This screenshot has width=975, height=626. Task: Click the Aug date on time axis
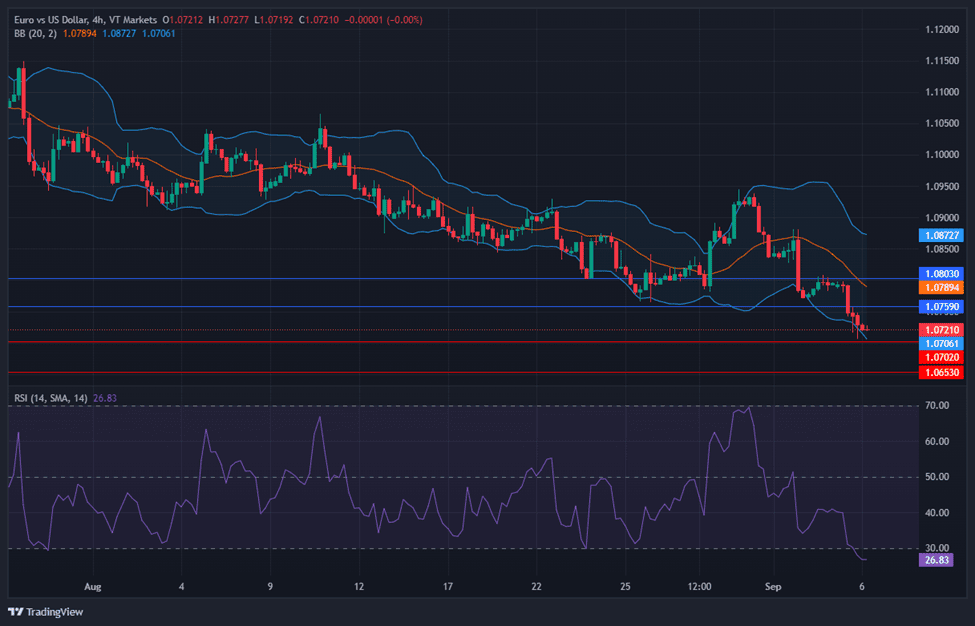click(x=93, y=586)
